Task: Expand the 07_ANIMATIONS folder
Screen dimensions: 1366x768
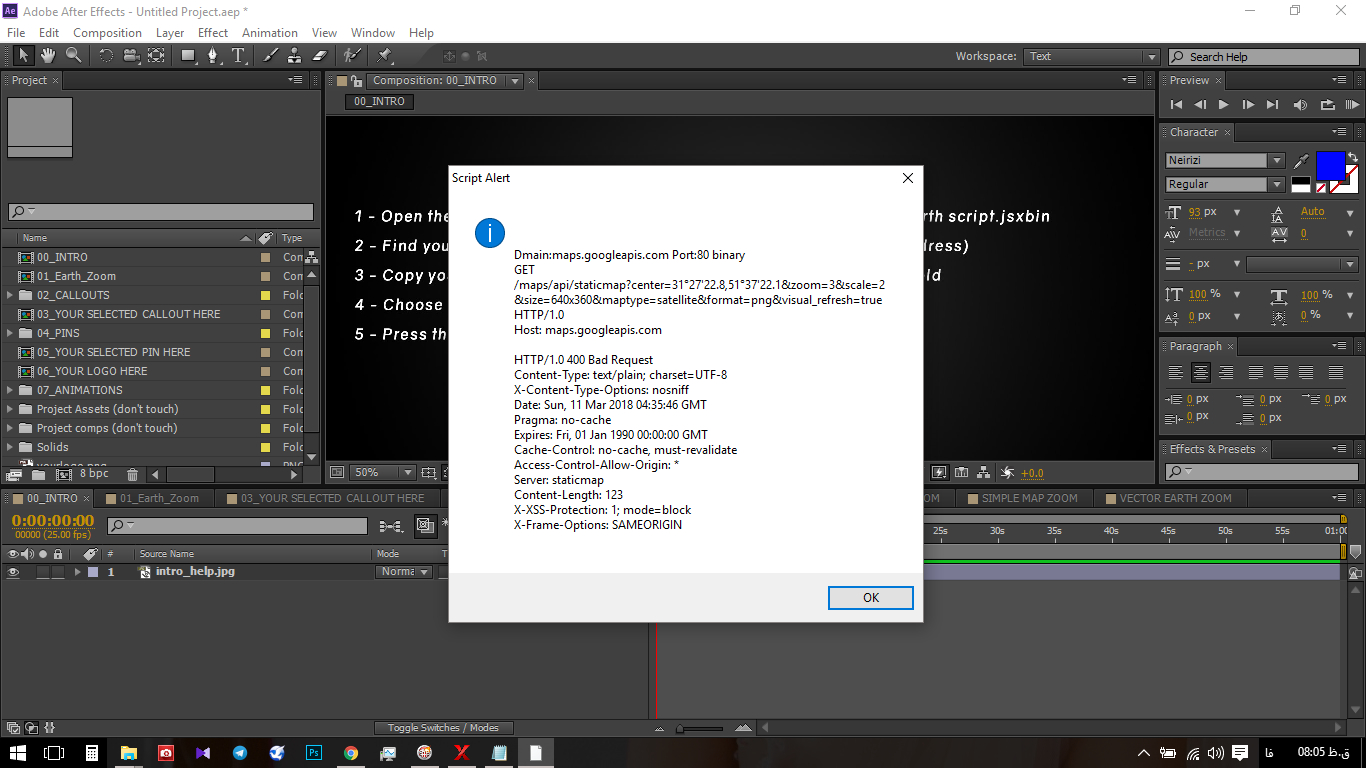Action: click(10, 390)
